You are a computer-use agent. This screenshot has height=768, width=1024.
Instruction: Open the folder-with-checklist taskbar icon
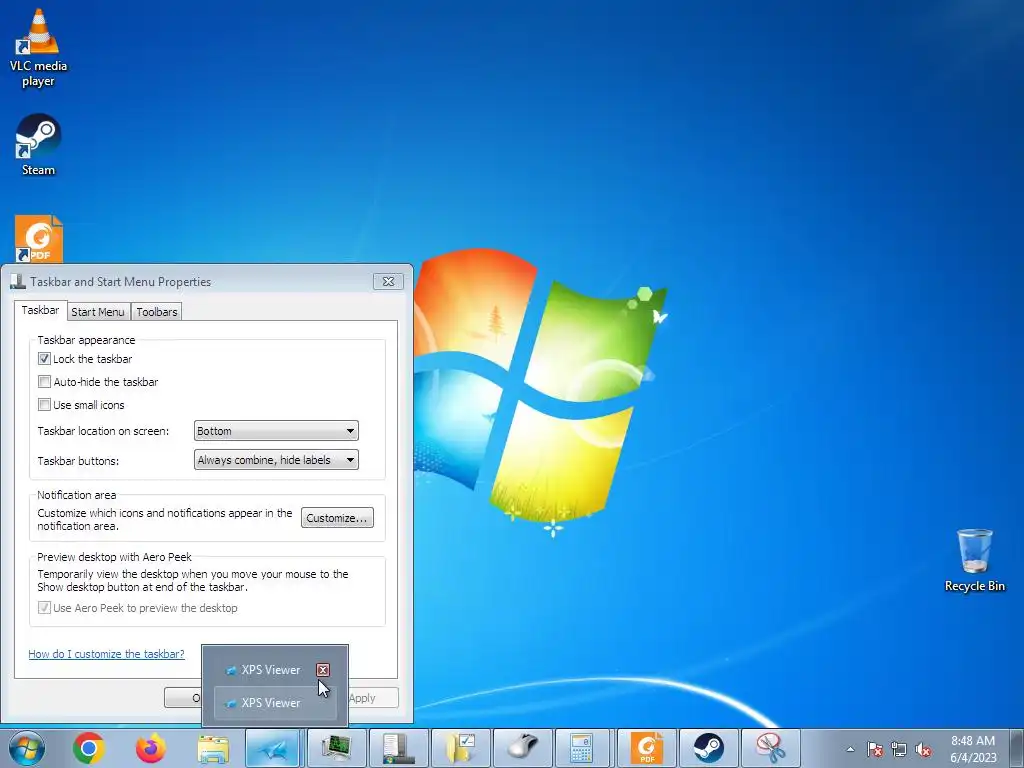click(459, 748)
